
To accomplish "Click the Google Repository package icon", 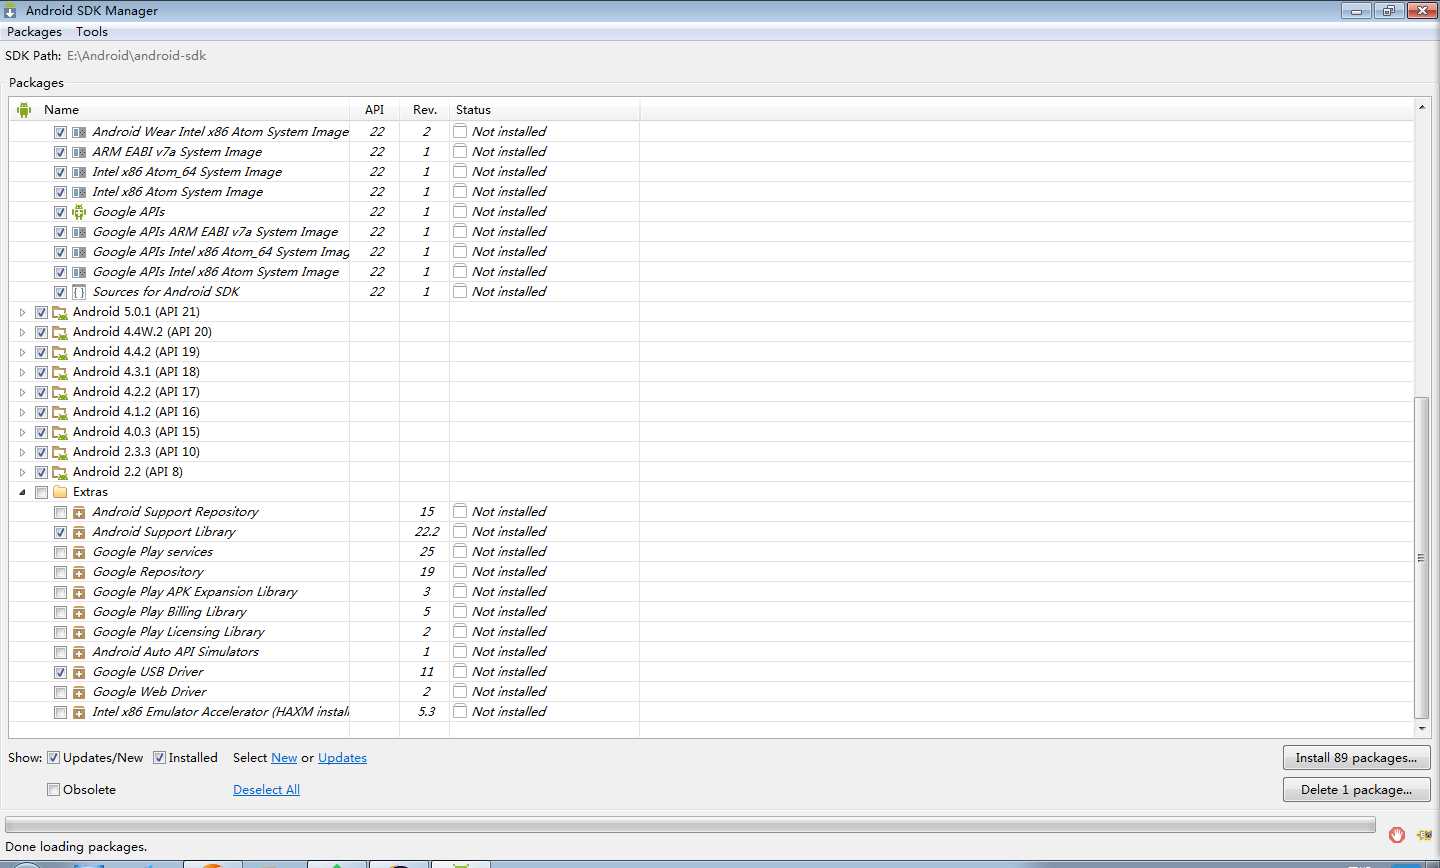I will [x=79, y=572].
